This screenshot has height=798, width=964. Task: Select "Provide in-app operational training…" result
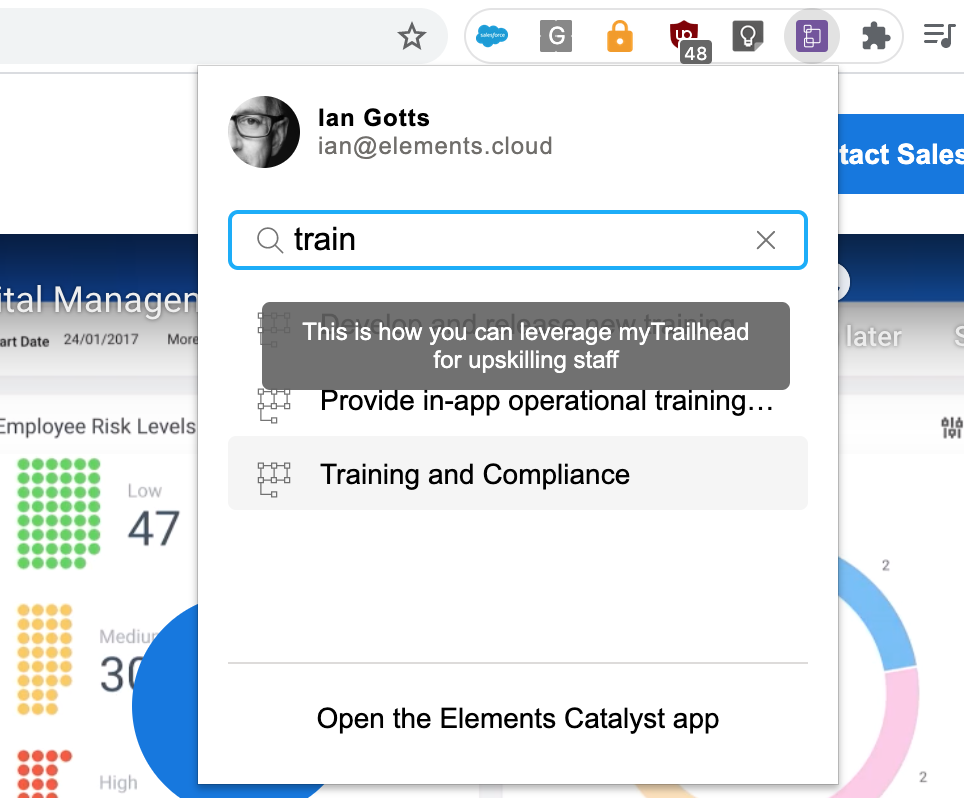click(x=545, y=401)
